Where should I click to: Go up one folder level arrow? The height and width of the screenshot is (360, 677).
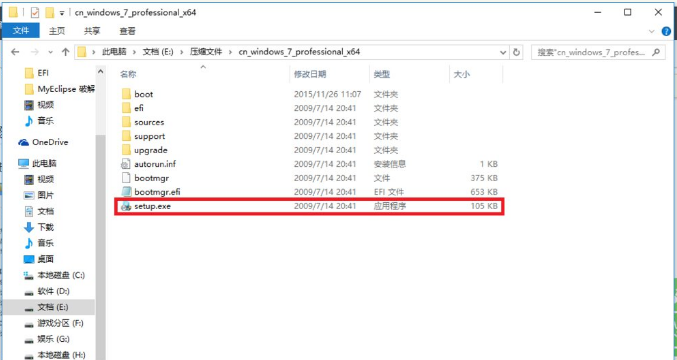tap(65, 52)
